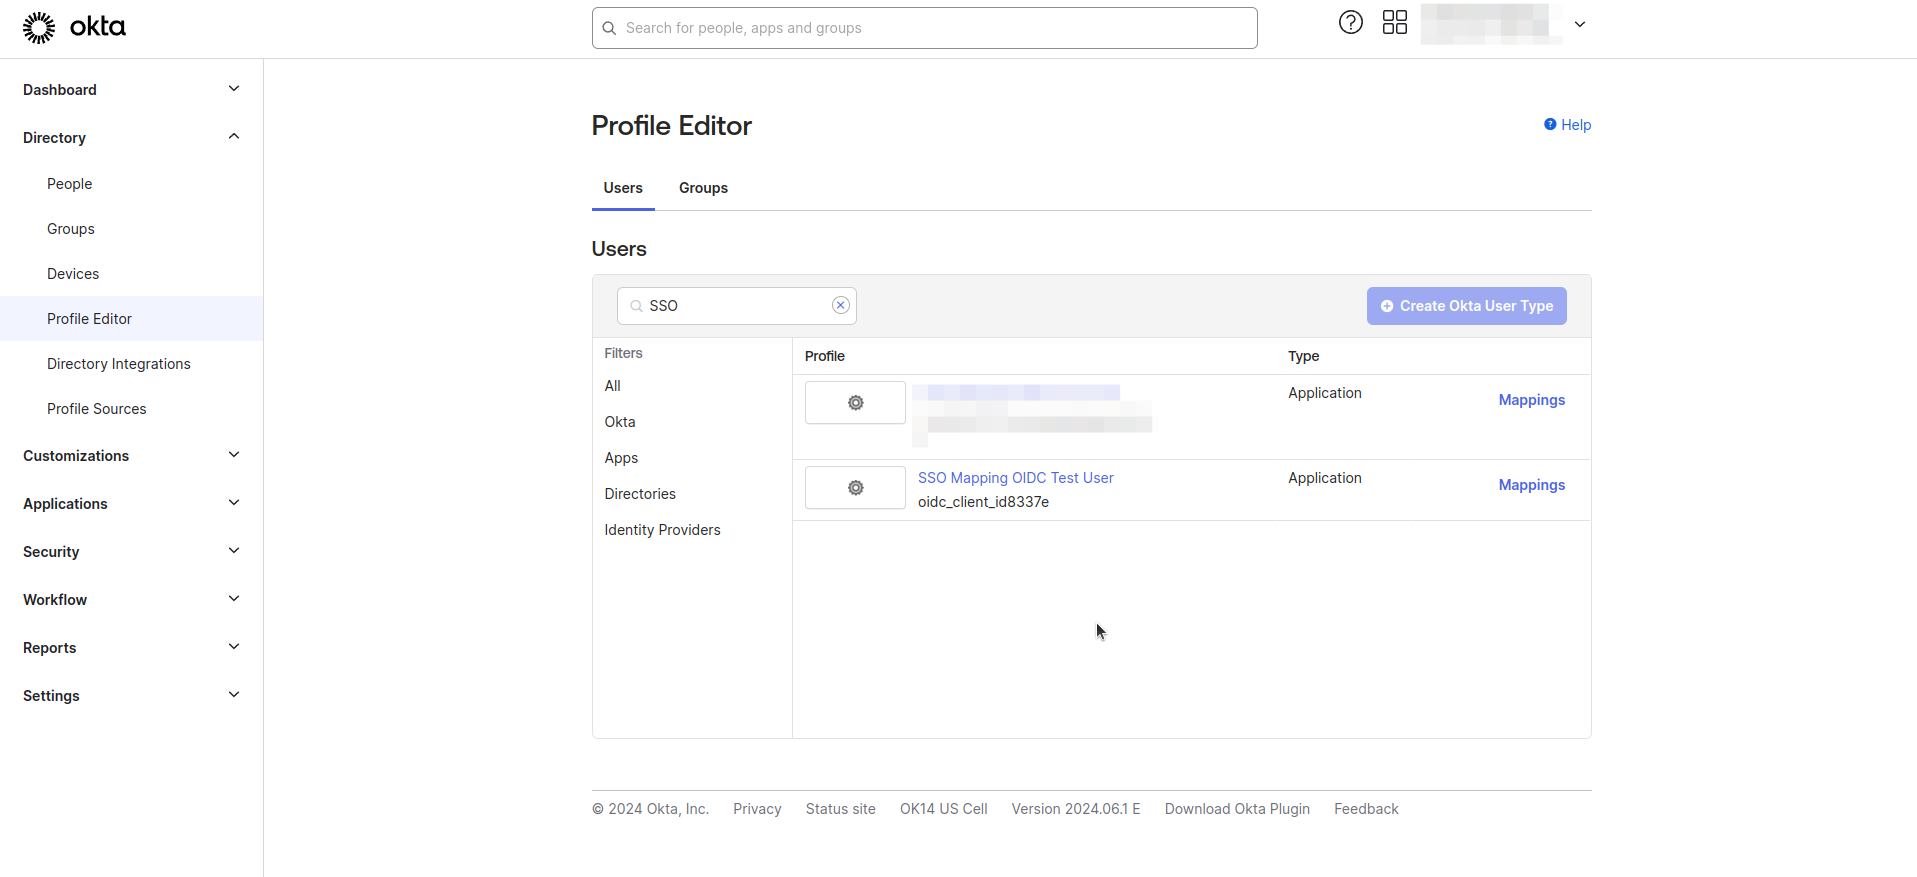The image size is (1917, 877).
Task: Filter profiles by Apps
Action: [621, 458]
